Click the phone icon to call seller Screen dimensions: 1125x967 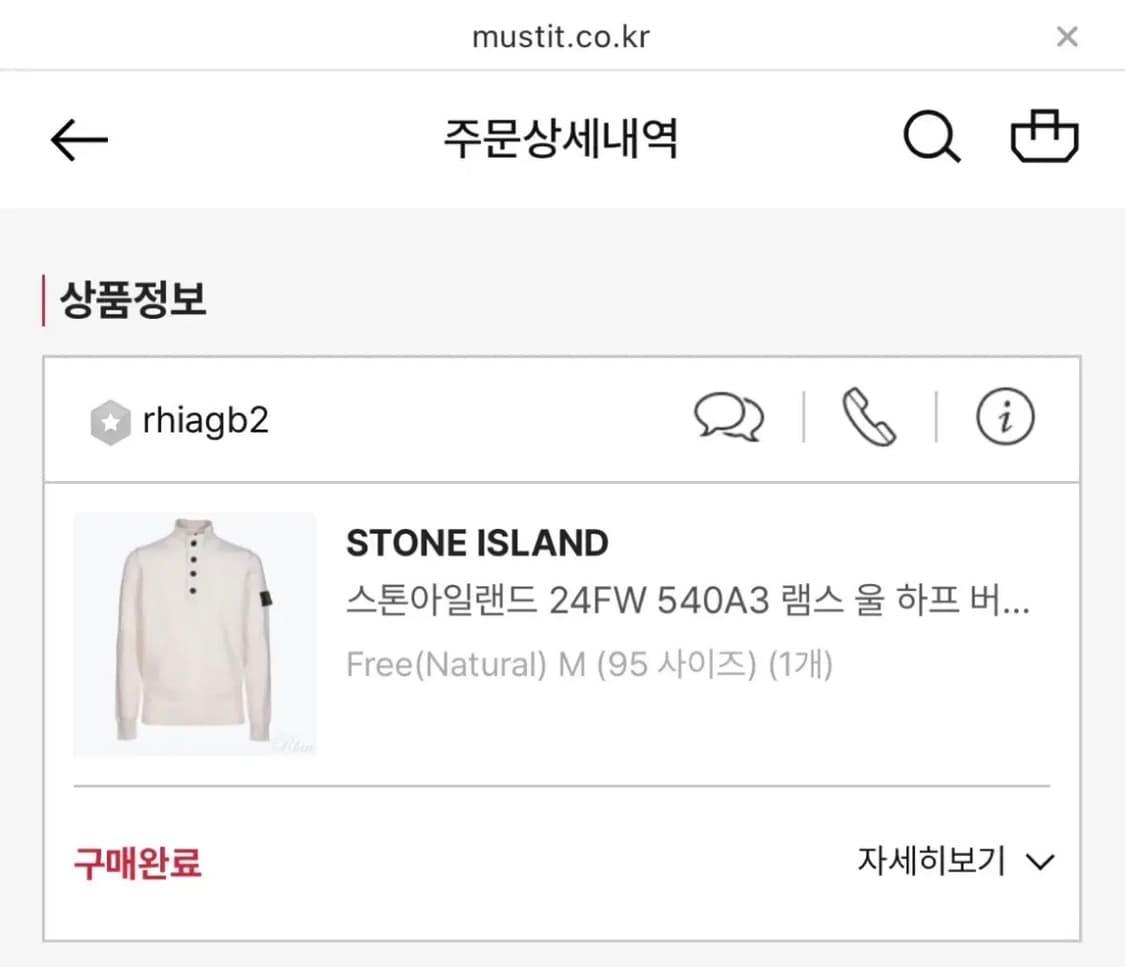(x=868, y=419)
